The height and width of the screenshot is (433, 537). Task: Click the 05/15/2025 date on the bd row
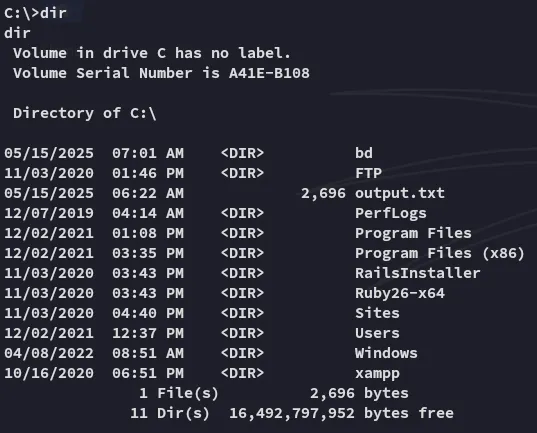click(49, 153)
